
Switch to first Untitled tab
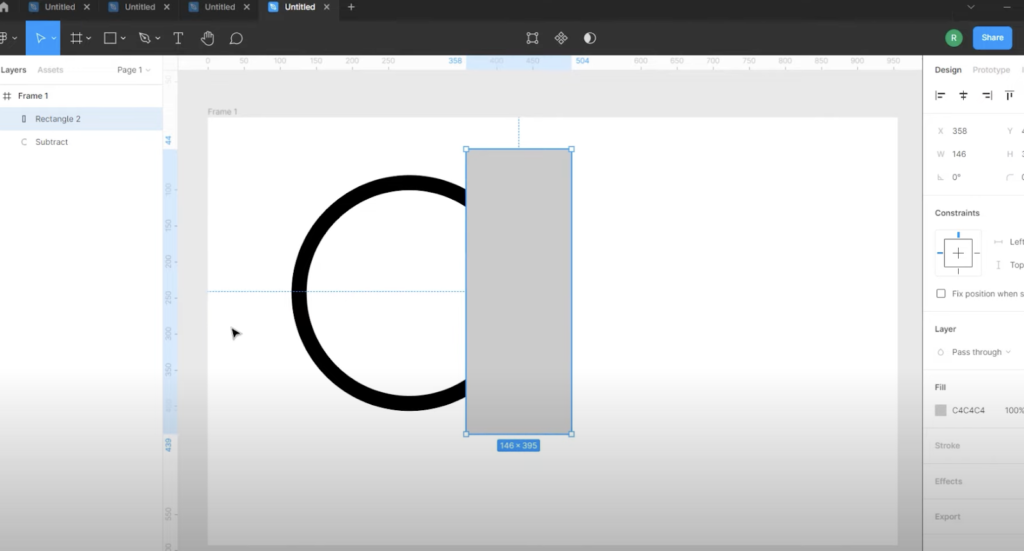[x=59, y=7]
